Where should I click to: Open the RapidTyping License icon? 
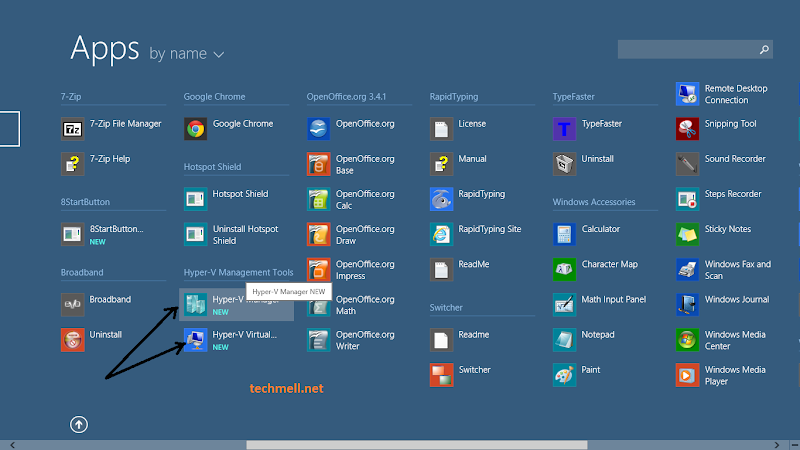(x=441, y=129)
